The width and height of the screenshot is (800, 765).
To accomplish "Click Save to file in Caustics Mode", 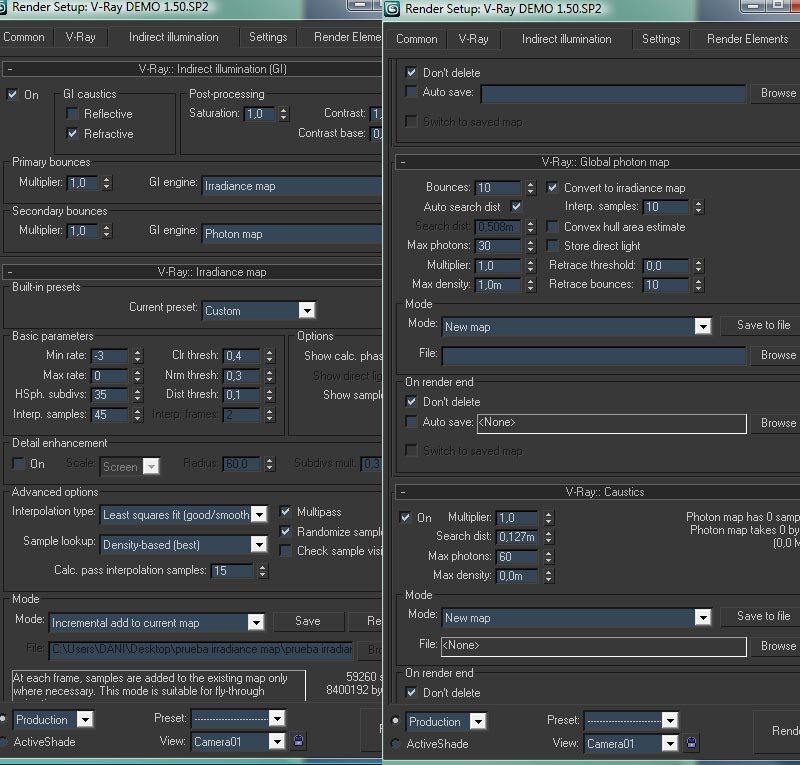I will [x=761, y=616].
